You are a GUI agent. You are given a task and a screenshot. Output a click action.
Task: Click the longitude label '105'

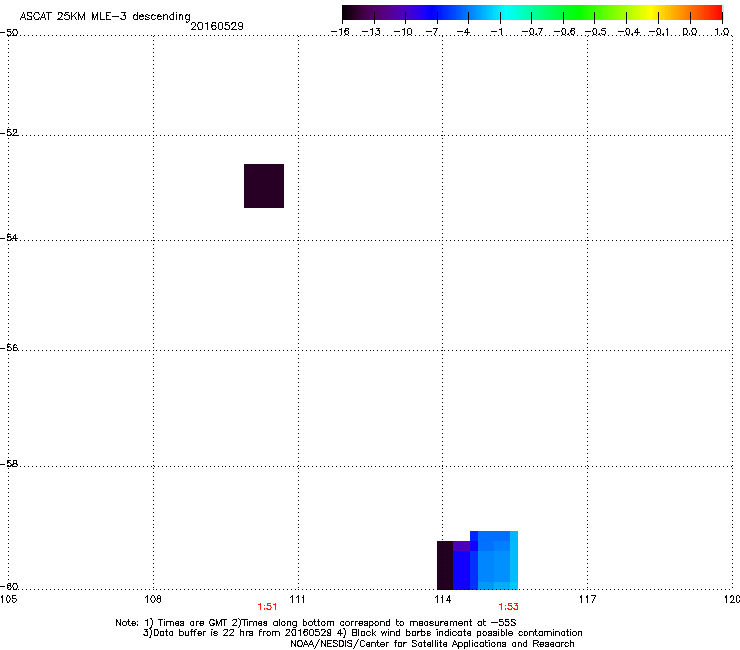click(x=8, y=599)
